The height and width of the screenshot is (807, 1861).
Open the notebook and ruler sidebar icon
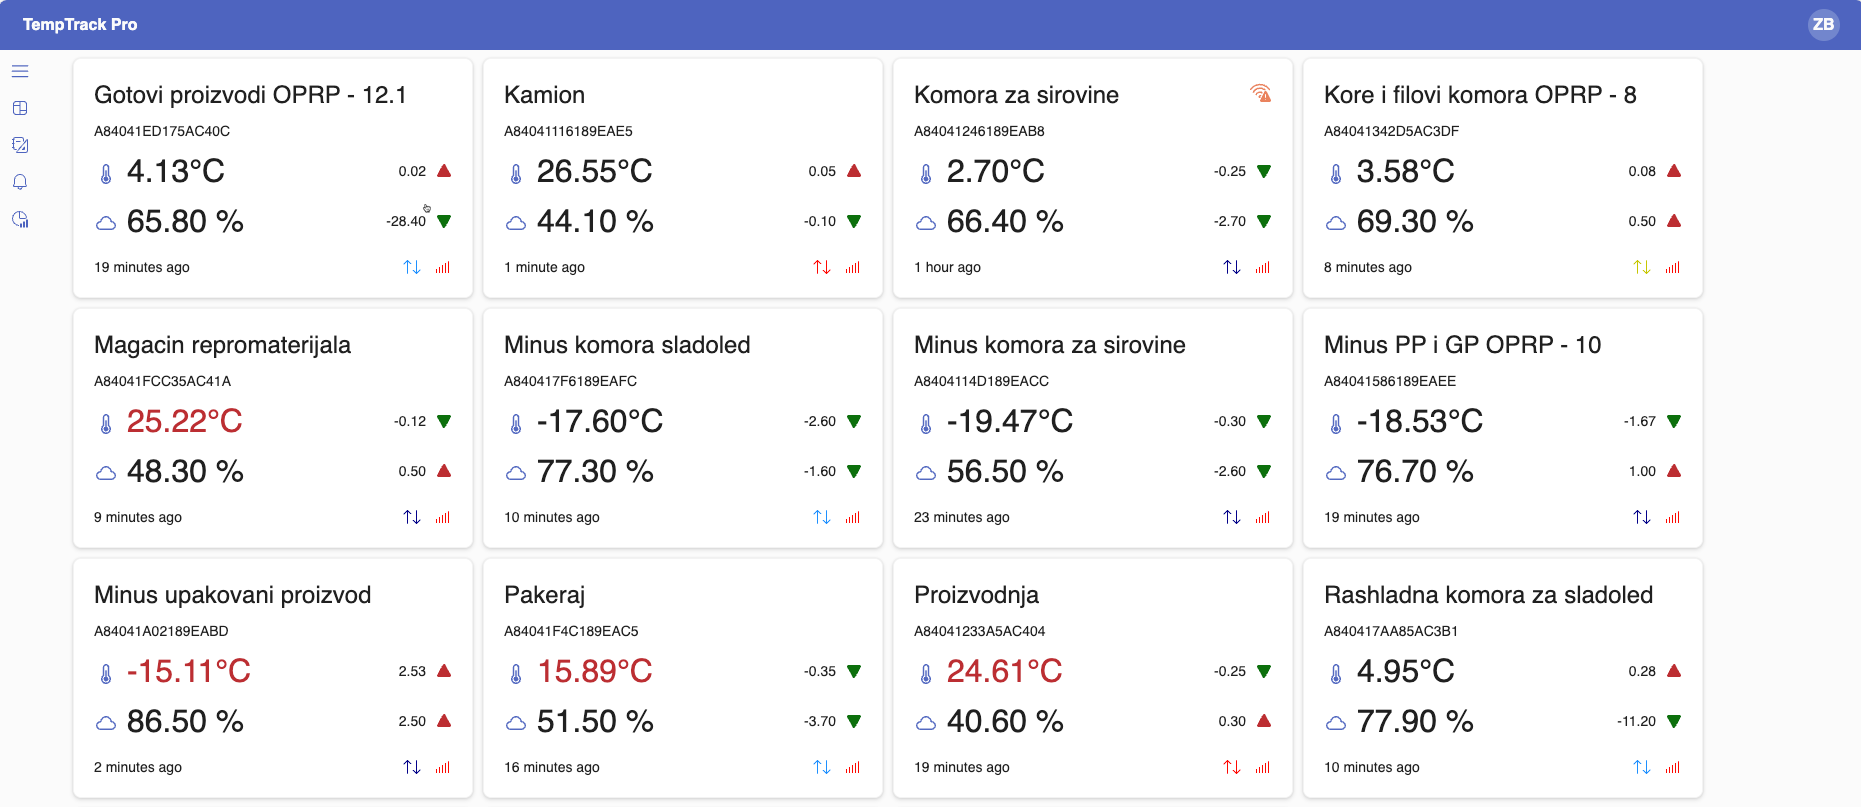[20, 145]
